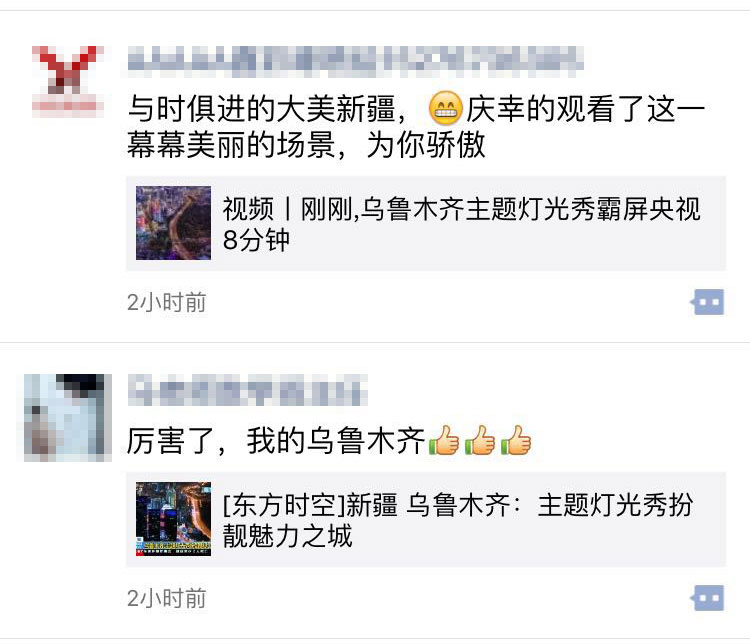Click the phrase 为你骄傲 in first post
This screenshot has width=750, height=644.
pos(426,145)
